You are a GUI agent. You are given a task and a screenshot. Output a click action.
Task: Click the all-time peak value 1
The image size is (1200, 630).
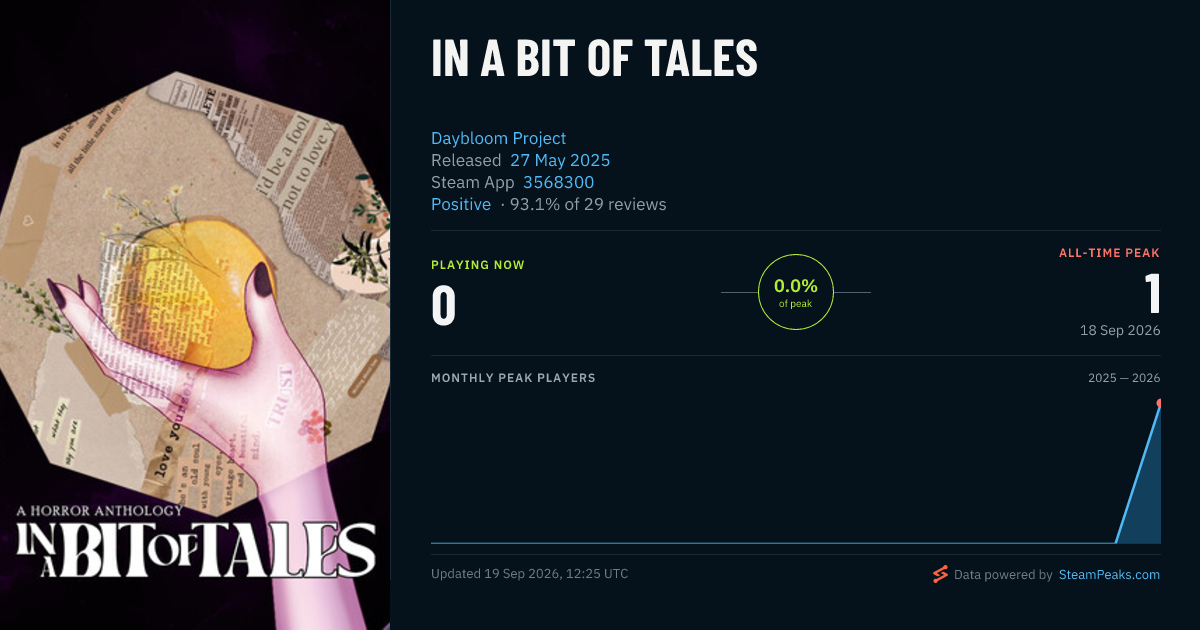coord(1152,294)
